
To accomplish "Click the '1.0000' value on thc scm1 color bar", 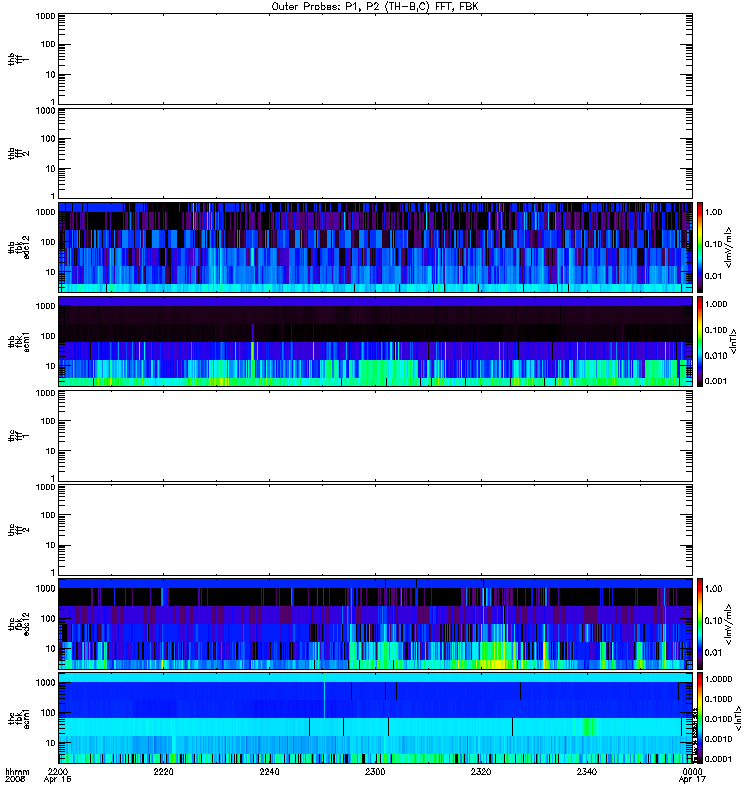I will 718,679.
